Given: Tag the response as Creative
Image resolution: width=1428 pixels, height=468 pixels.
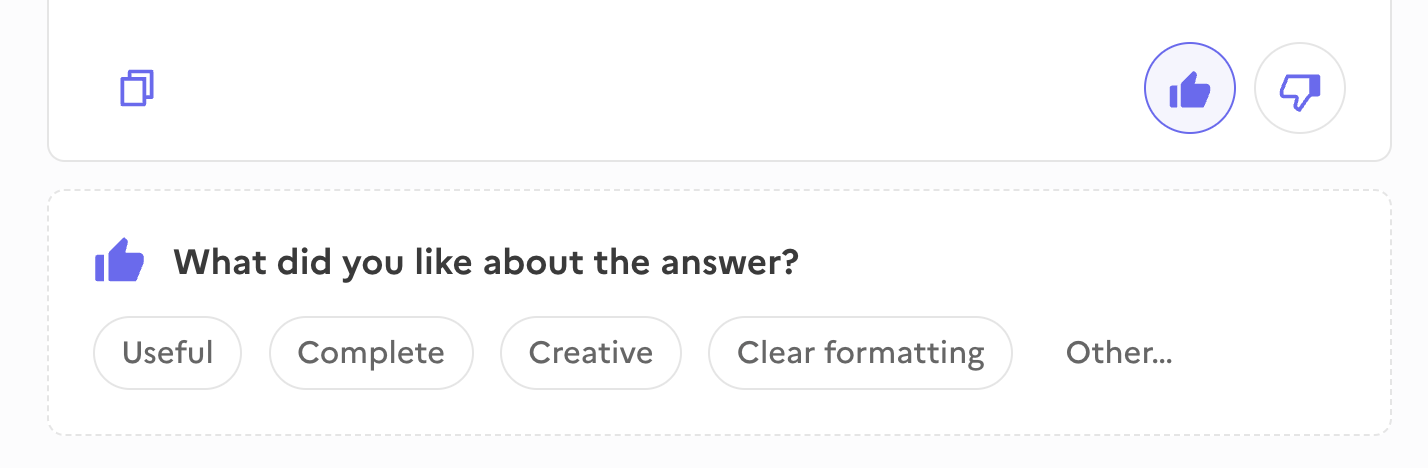Looking at the screenshot, I should coord(590,353).
